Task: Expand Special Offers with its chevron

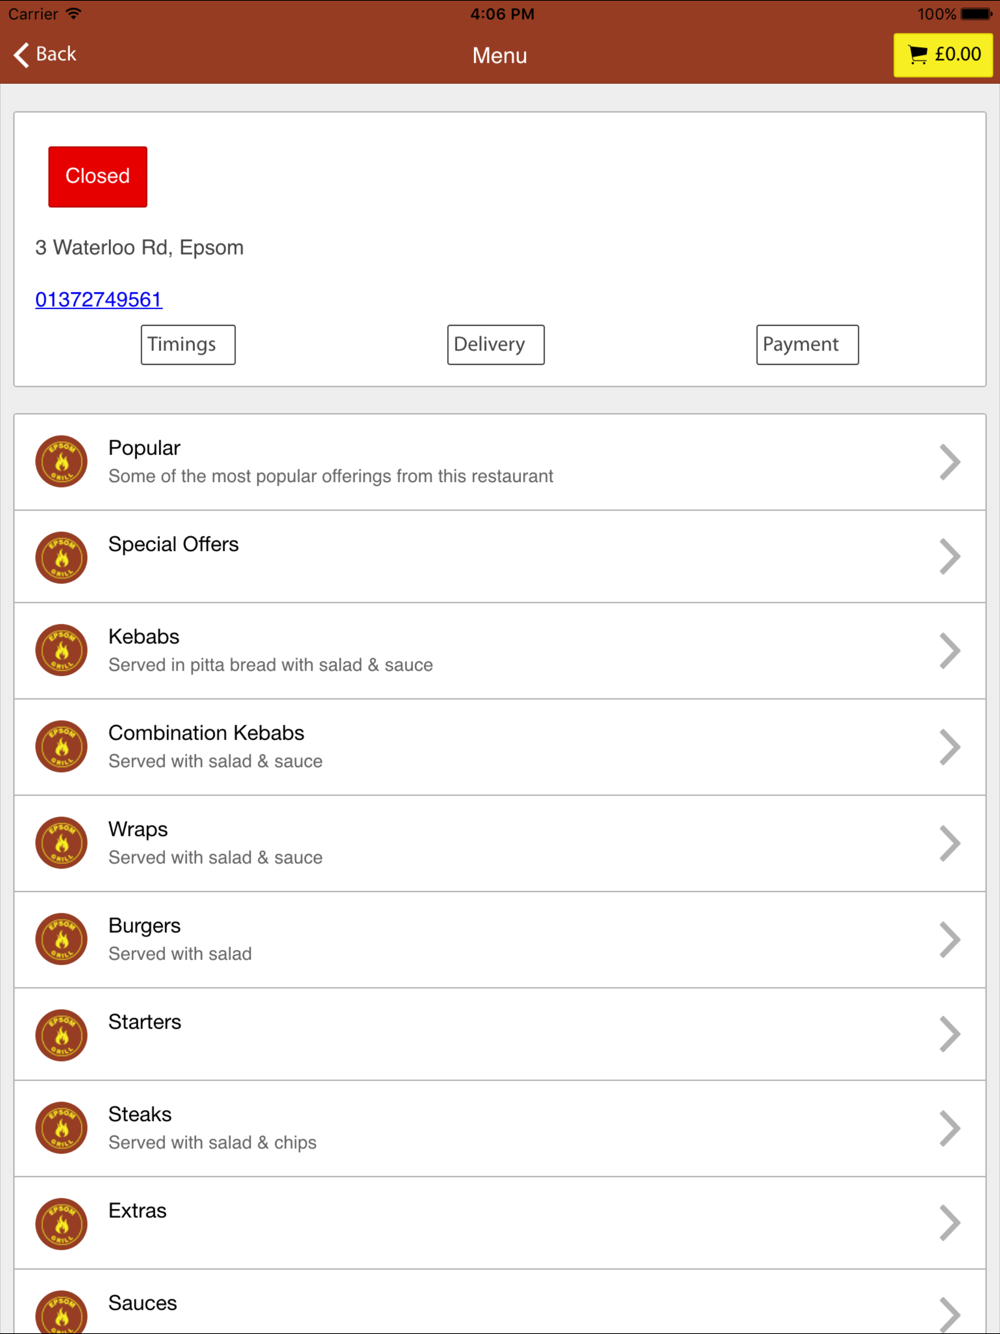Action: [x=950, y=557]
